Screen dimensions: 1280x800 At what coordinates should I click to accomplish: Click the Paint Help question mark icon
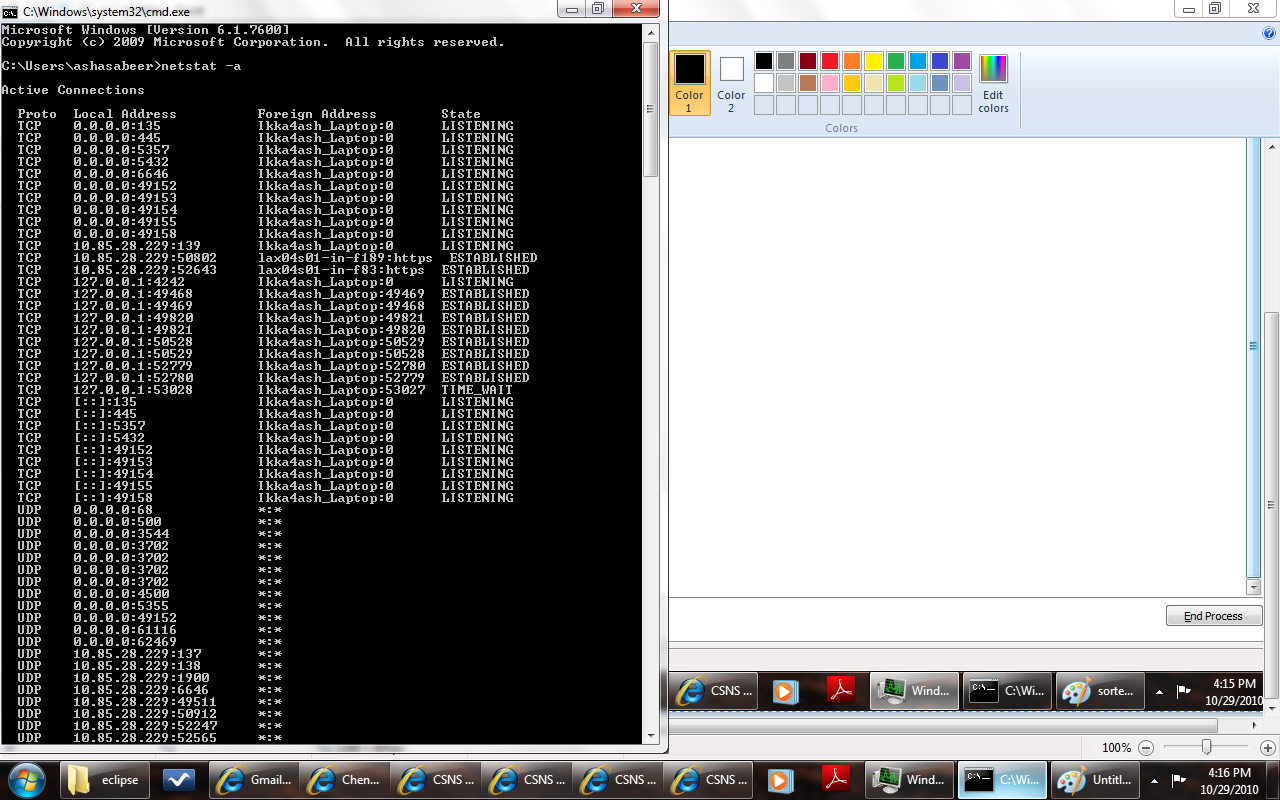(1269, 33)
